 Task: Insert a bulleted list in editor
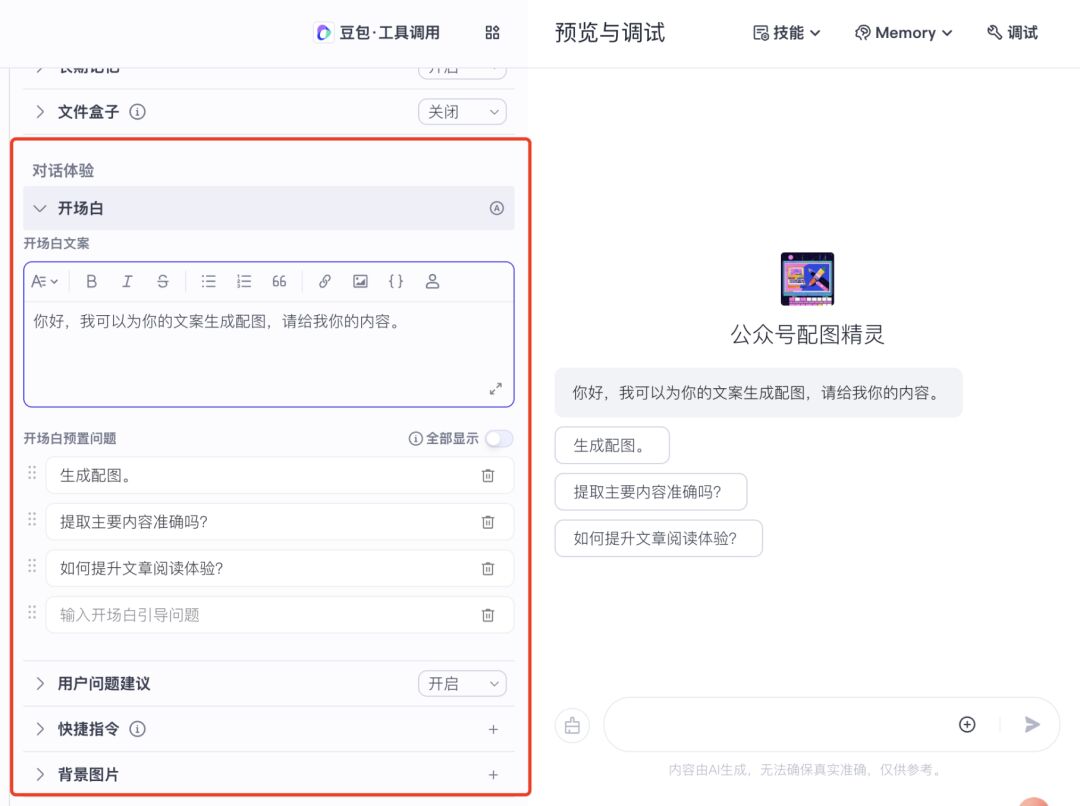click(x=208, y=282)
